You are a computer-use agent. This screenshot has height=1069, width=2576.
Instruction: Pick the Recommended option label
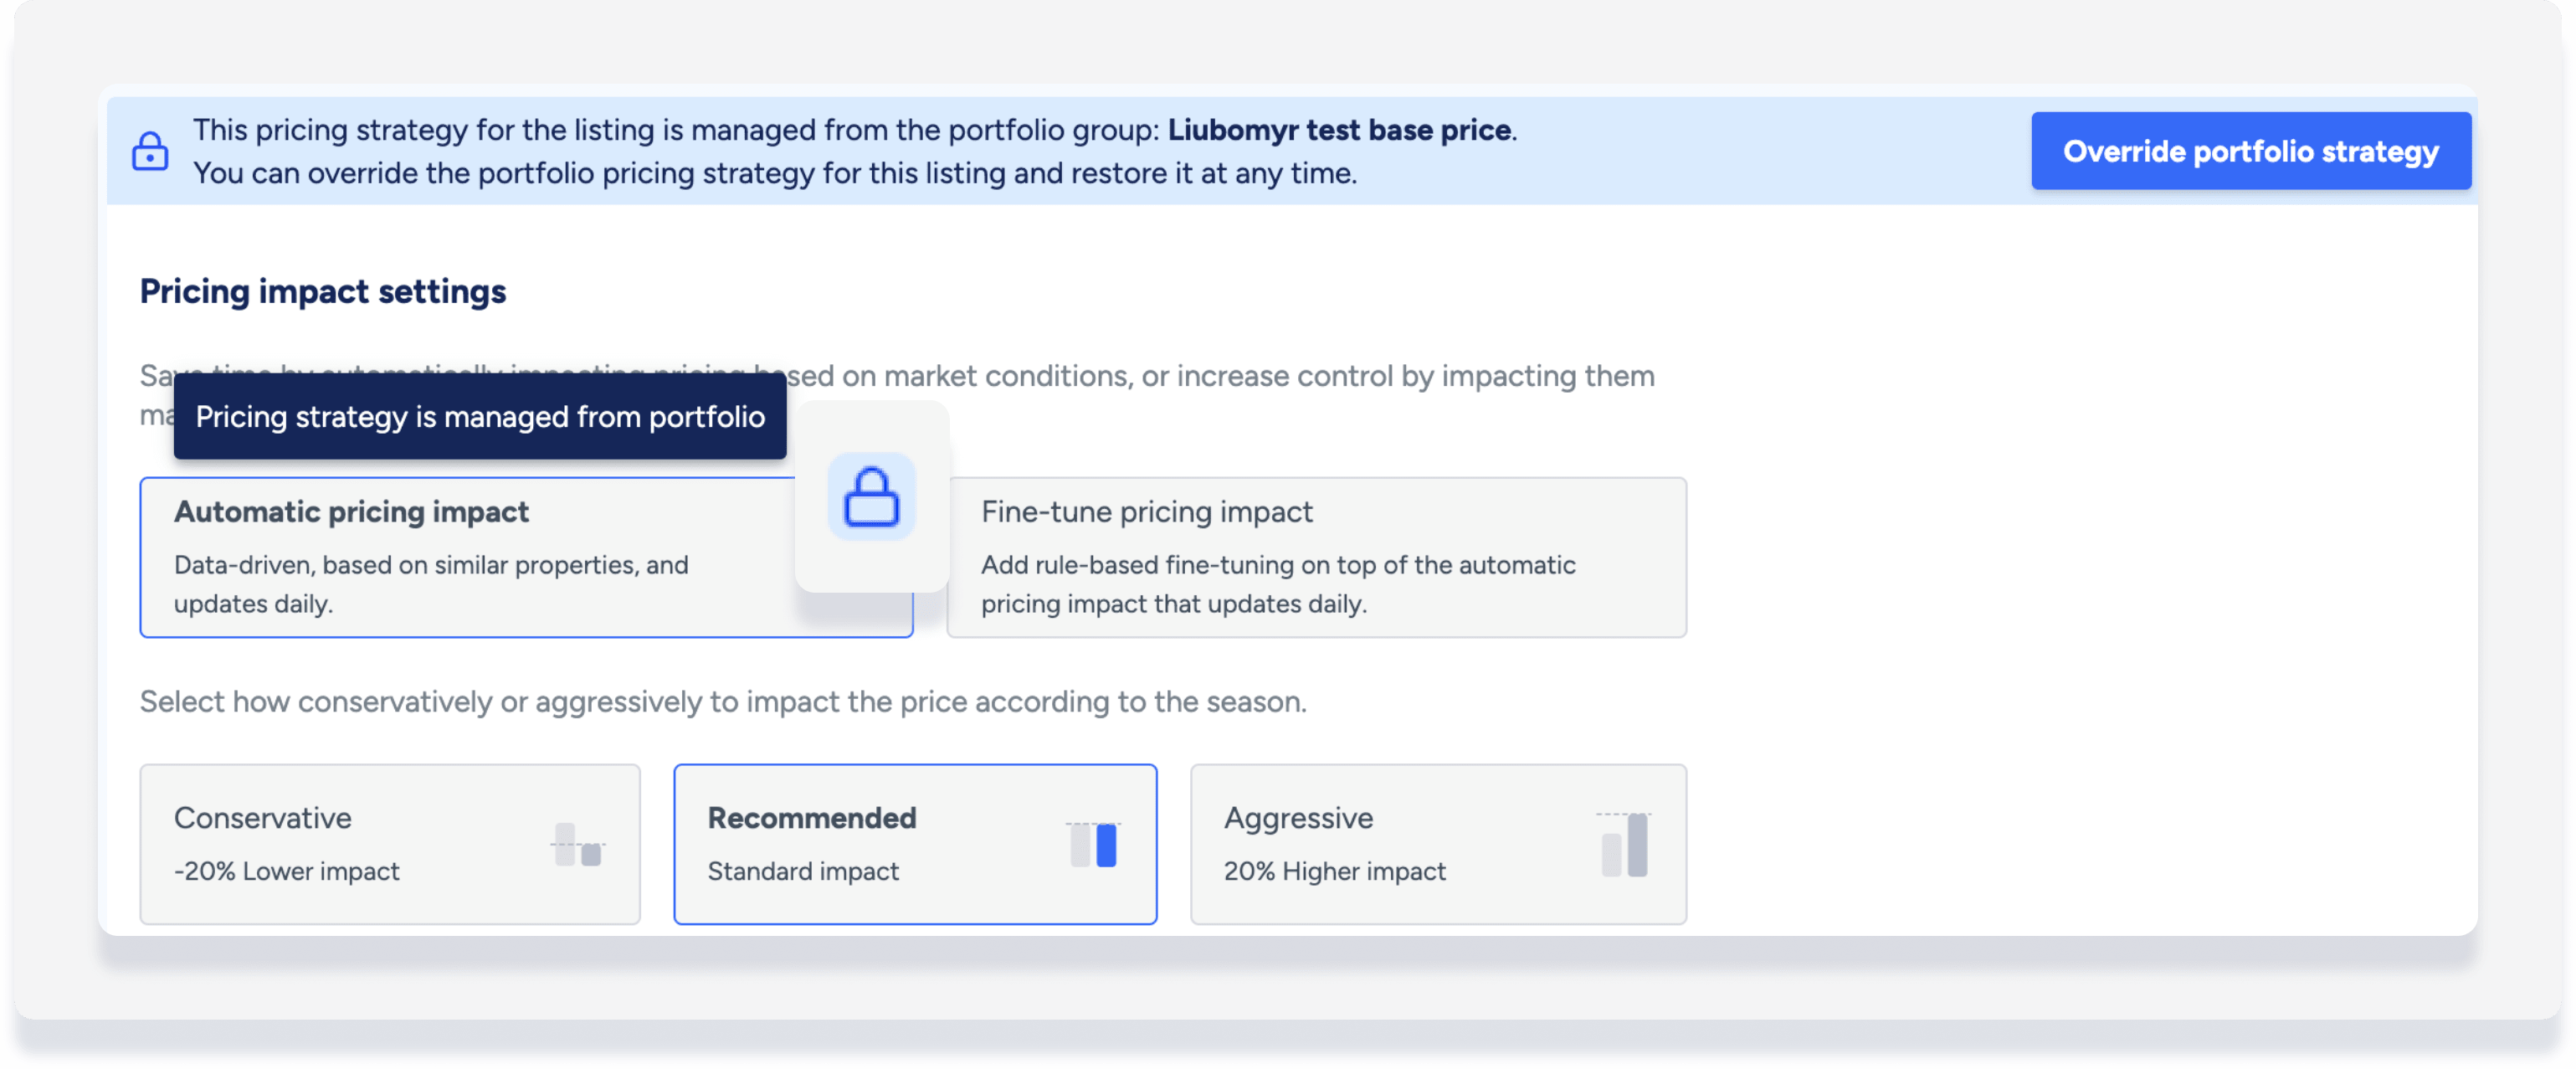811,817
